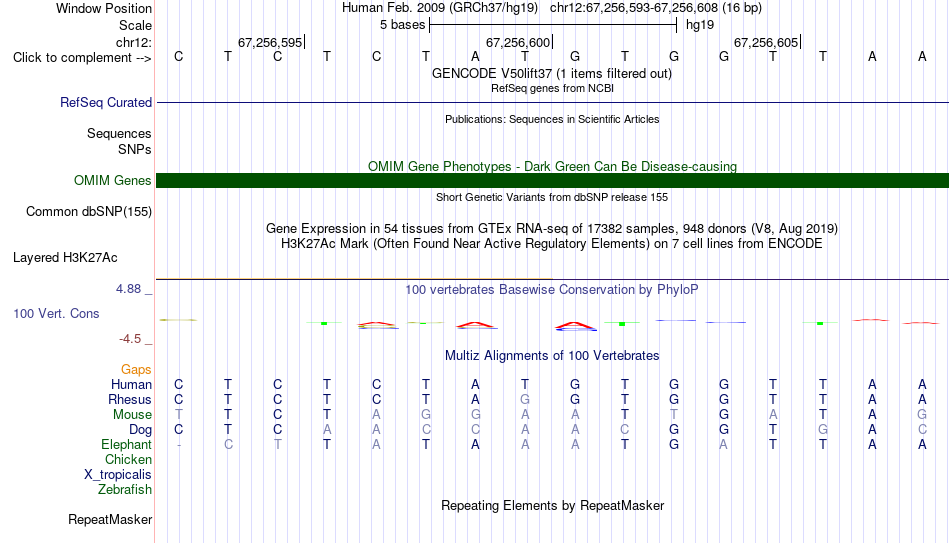The image size is (950, 543).
Task: Click the orange Gaps label
Action: [x=136, y=369]
